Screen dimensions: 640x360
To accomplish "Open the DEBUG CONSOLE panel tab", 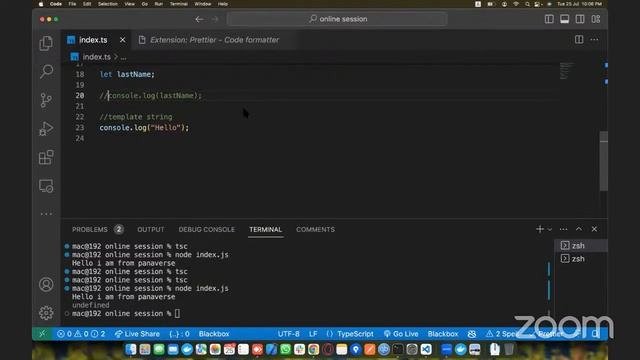I will (x=207, y=229).
